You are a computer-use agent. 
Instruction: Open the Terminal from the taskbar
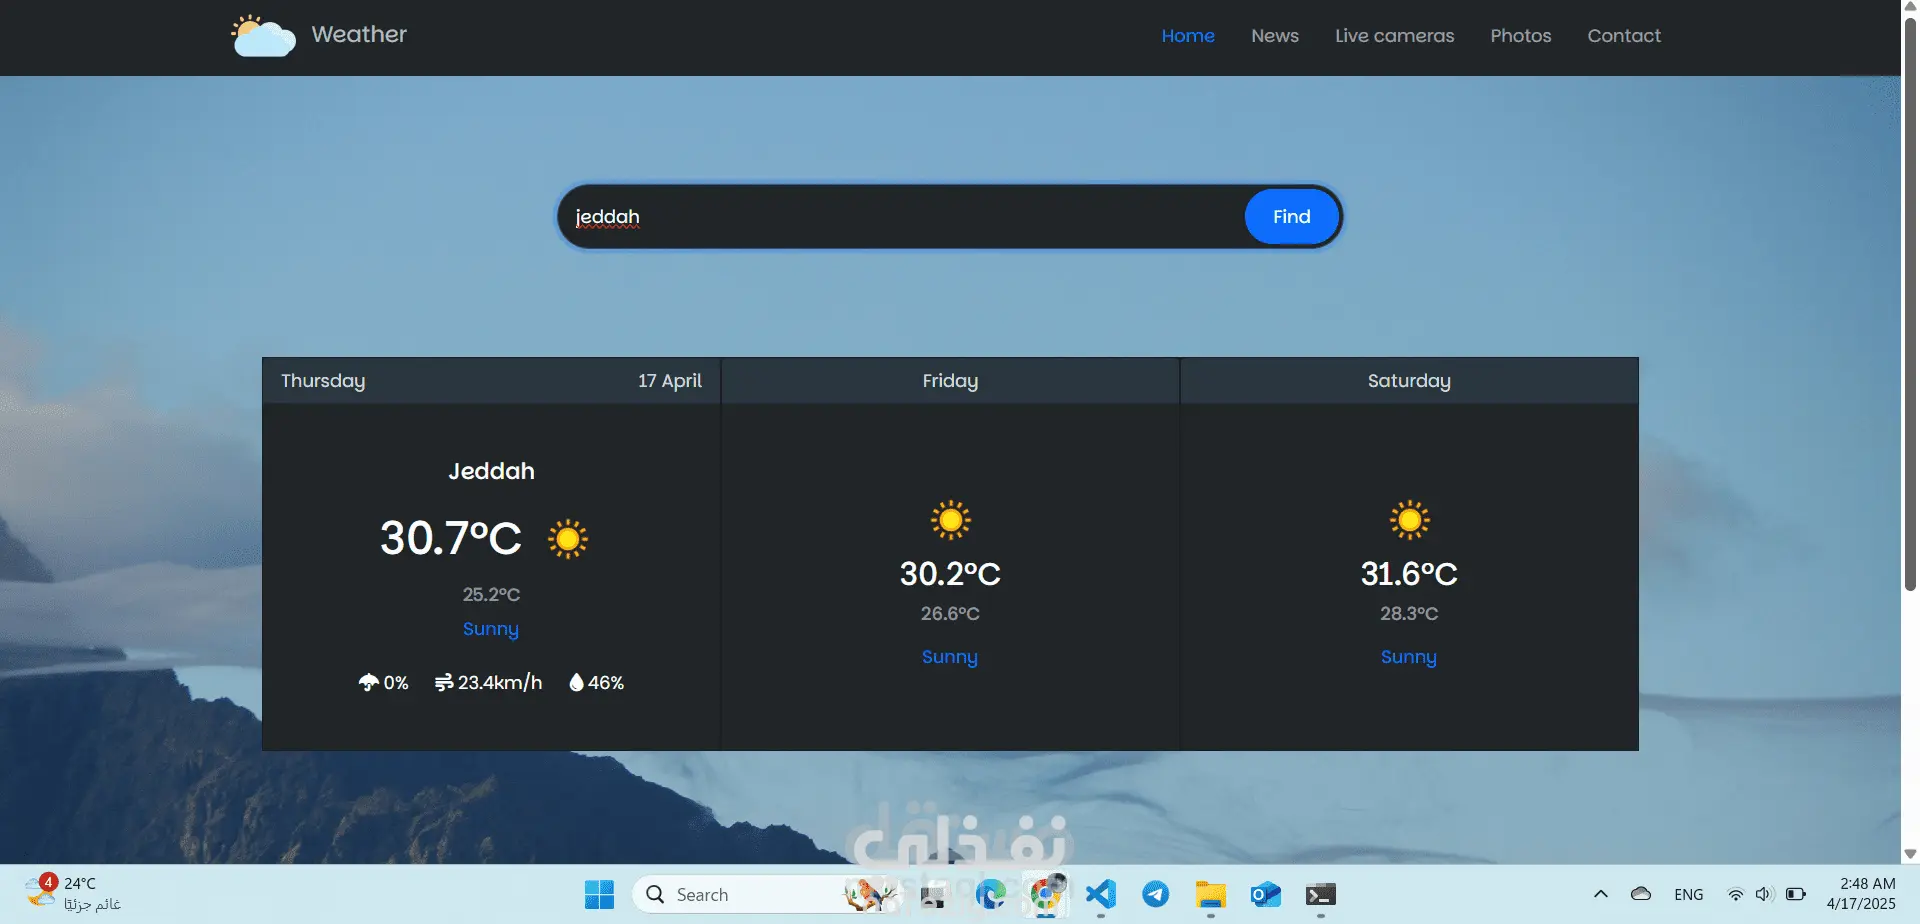coord(1321,894)
